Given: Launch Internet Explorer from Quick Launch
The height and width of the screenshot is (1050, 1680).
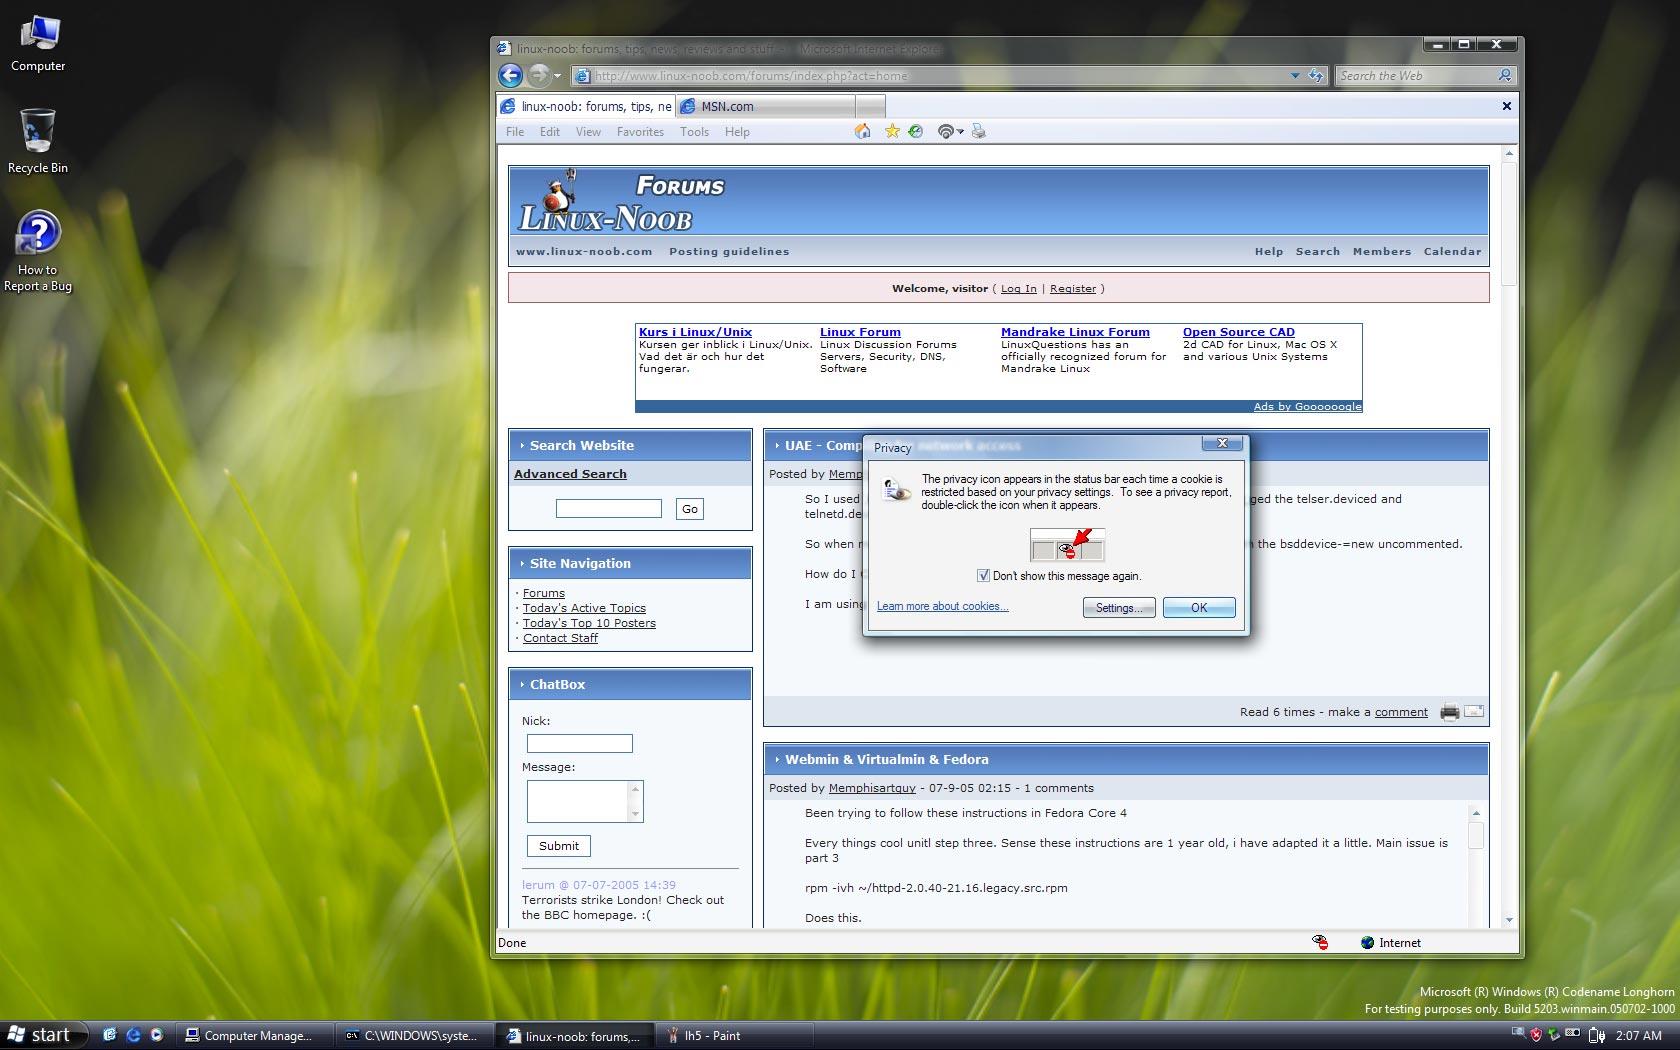Looking at the screenshot, I should coord(133,1035).
